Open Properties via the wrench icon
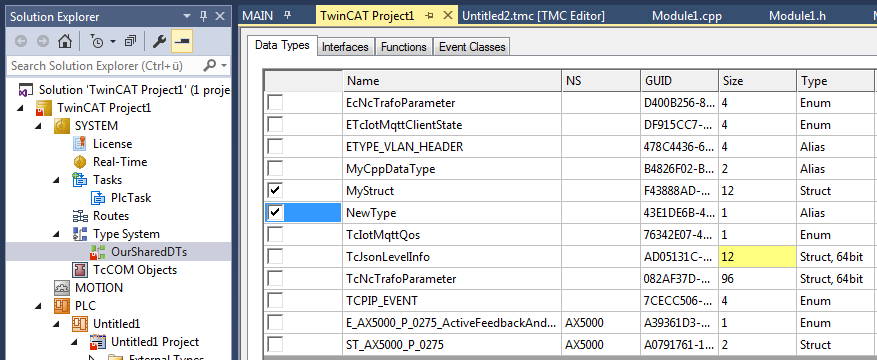The height and width of the screenshot is (360, 877). pyautogui.click(x=159, y=41)
